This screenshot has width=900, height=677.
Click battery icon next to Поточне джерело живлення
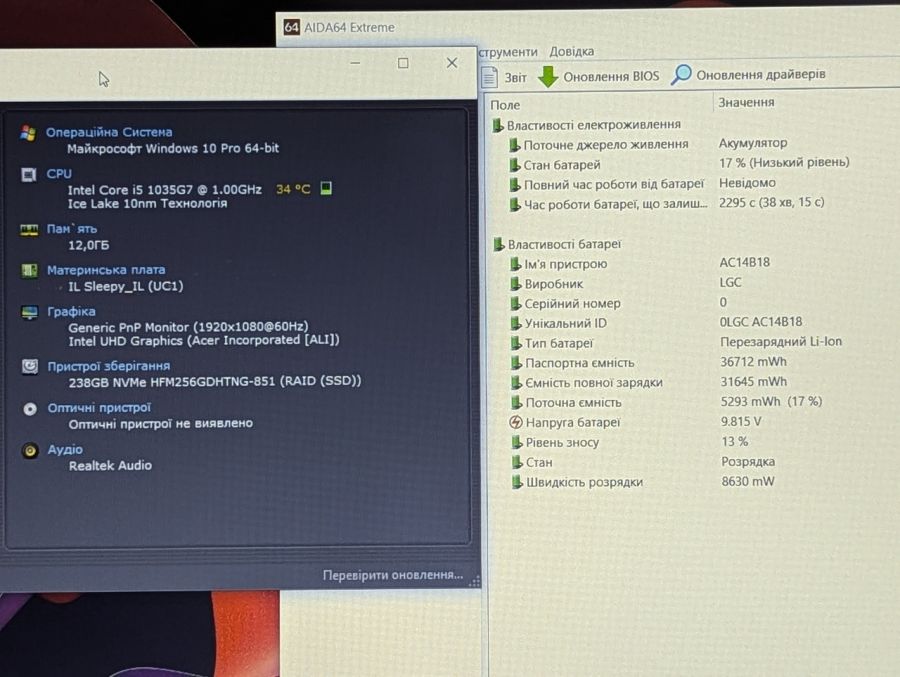[515, 145]
